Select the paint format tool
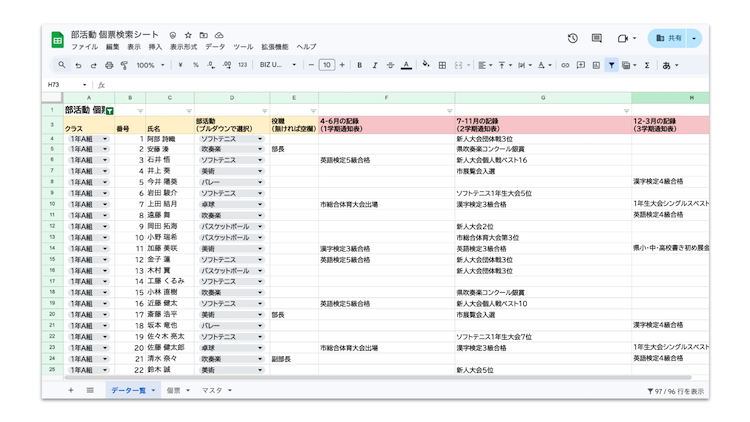 click(124, 65)
